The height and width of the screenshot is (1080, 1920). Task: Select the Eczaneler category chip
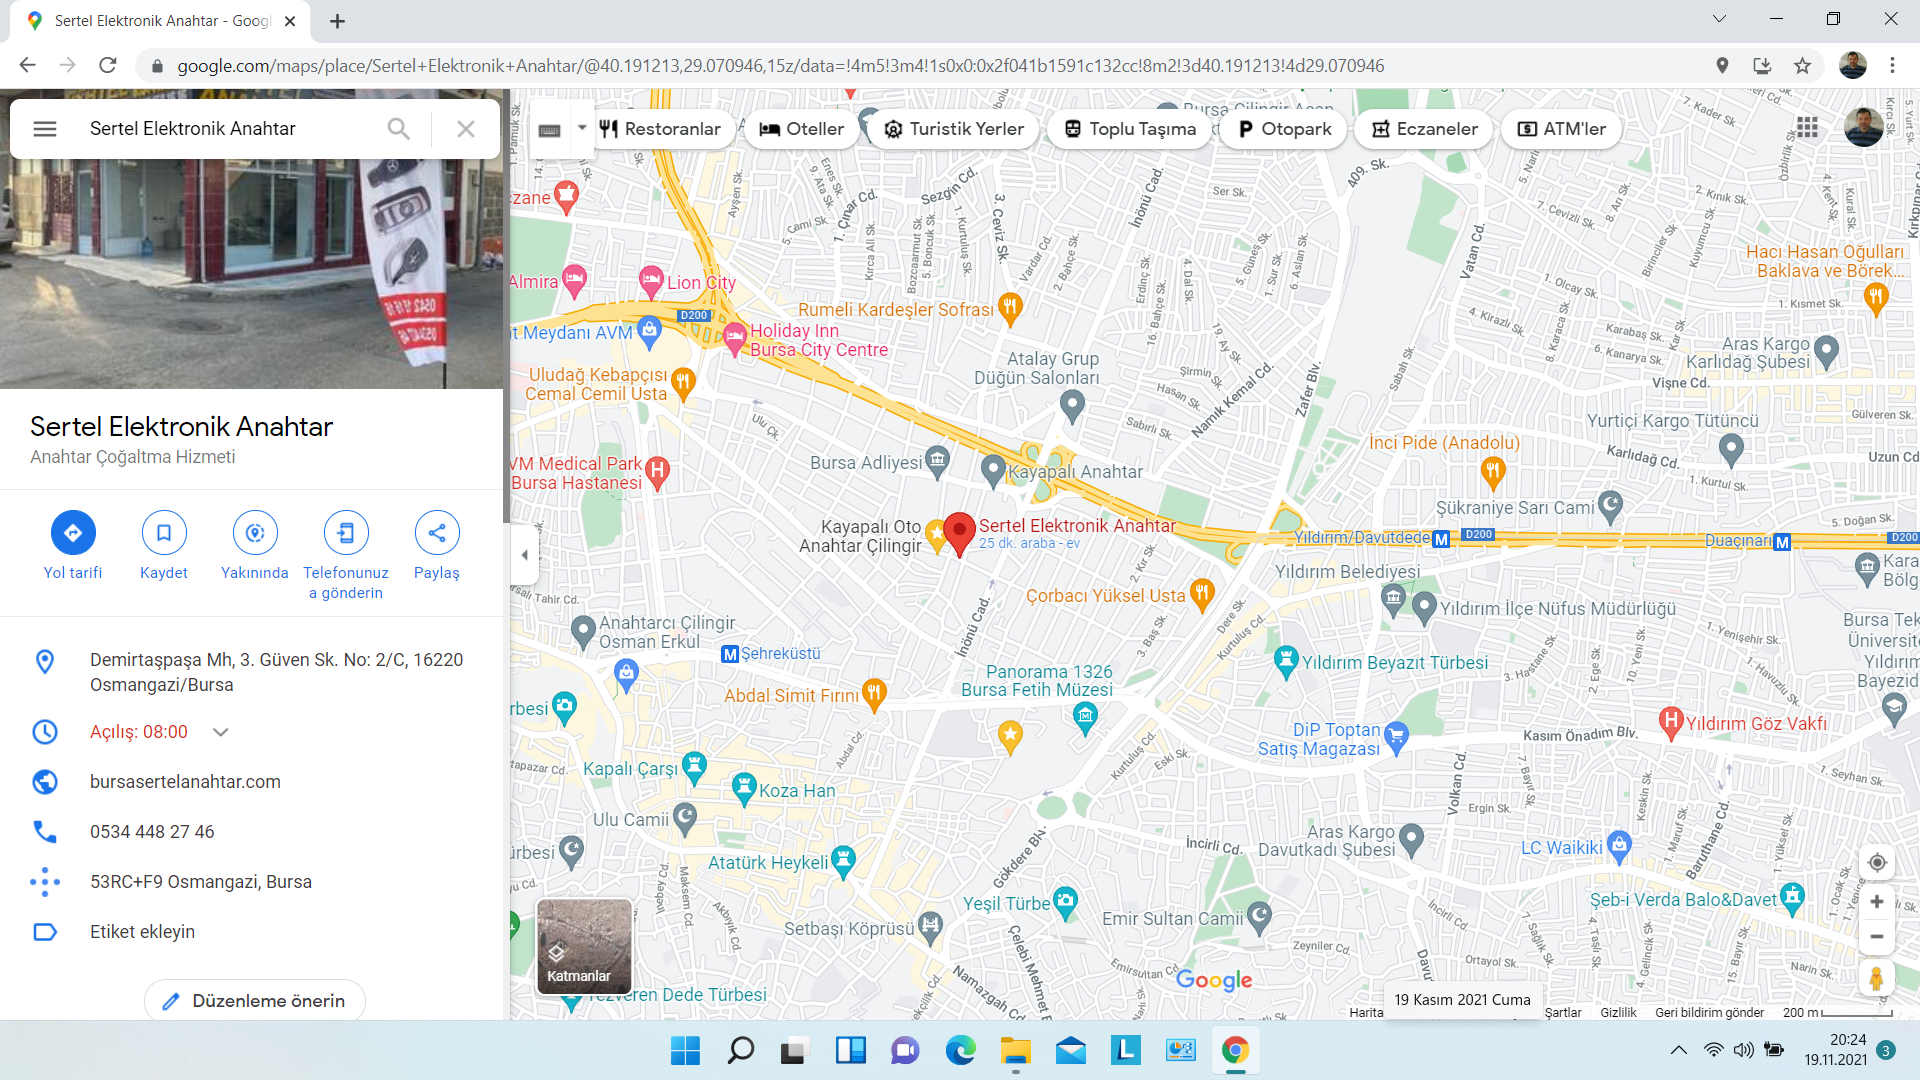coord(1424,129)
